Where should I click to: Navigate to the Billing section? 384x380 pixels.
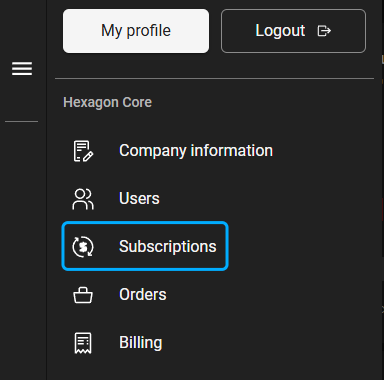pos(141,343)
